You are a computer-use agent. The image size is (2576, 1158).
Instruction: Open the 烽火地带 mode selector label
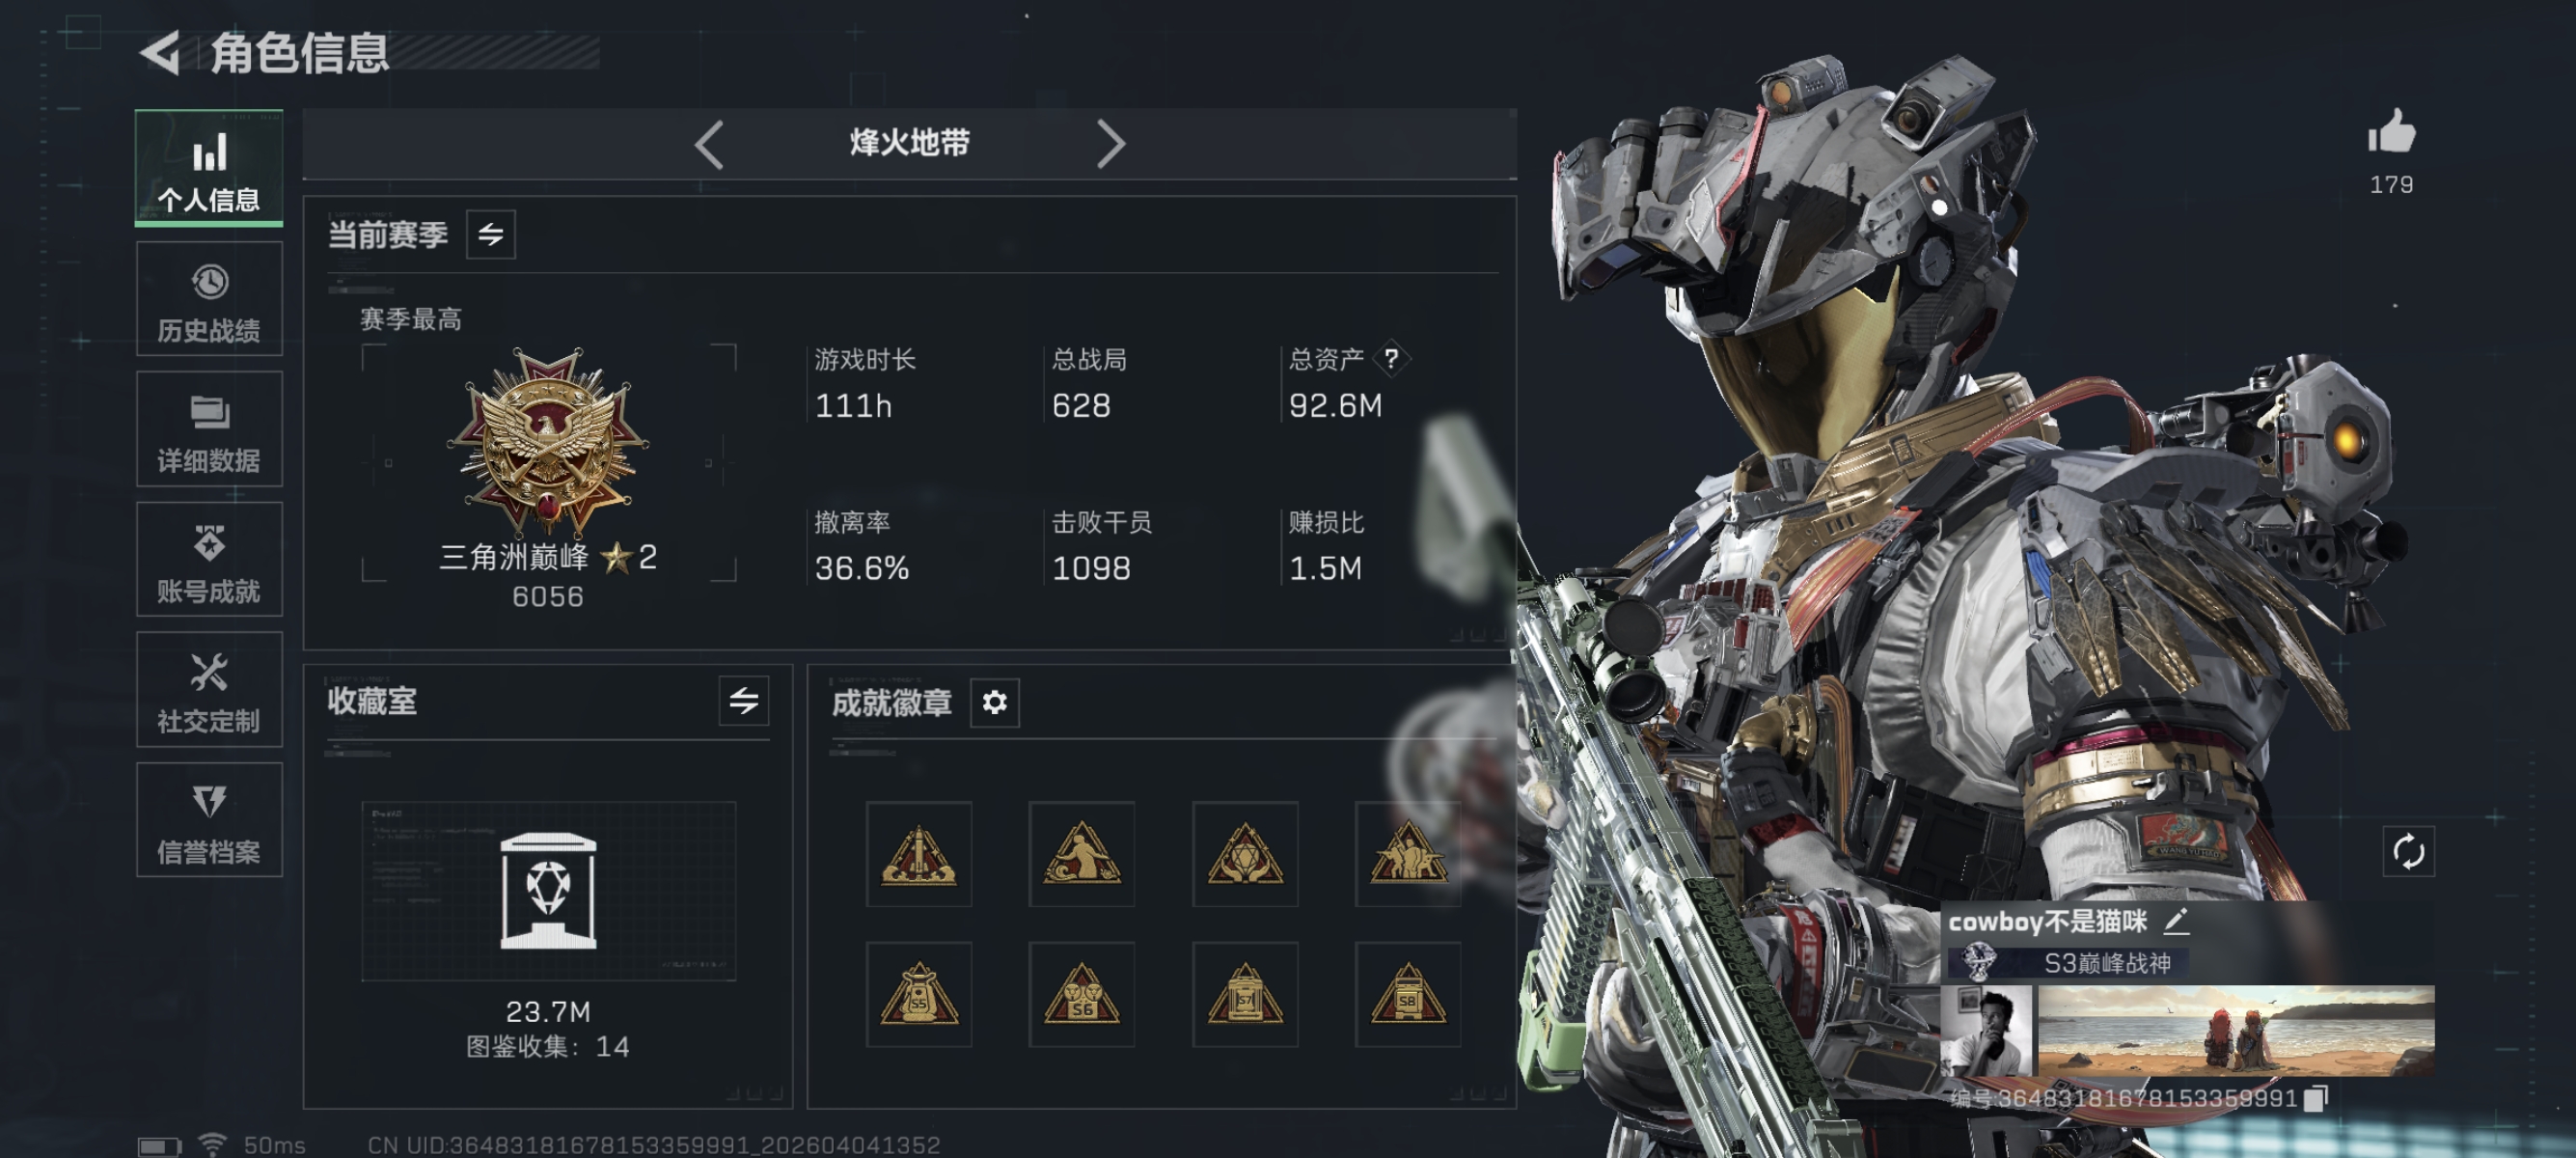coord(909,143)
